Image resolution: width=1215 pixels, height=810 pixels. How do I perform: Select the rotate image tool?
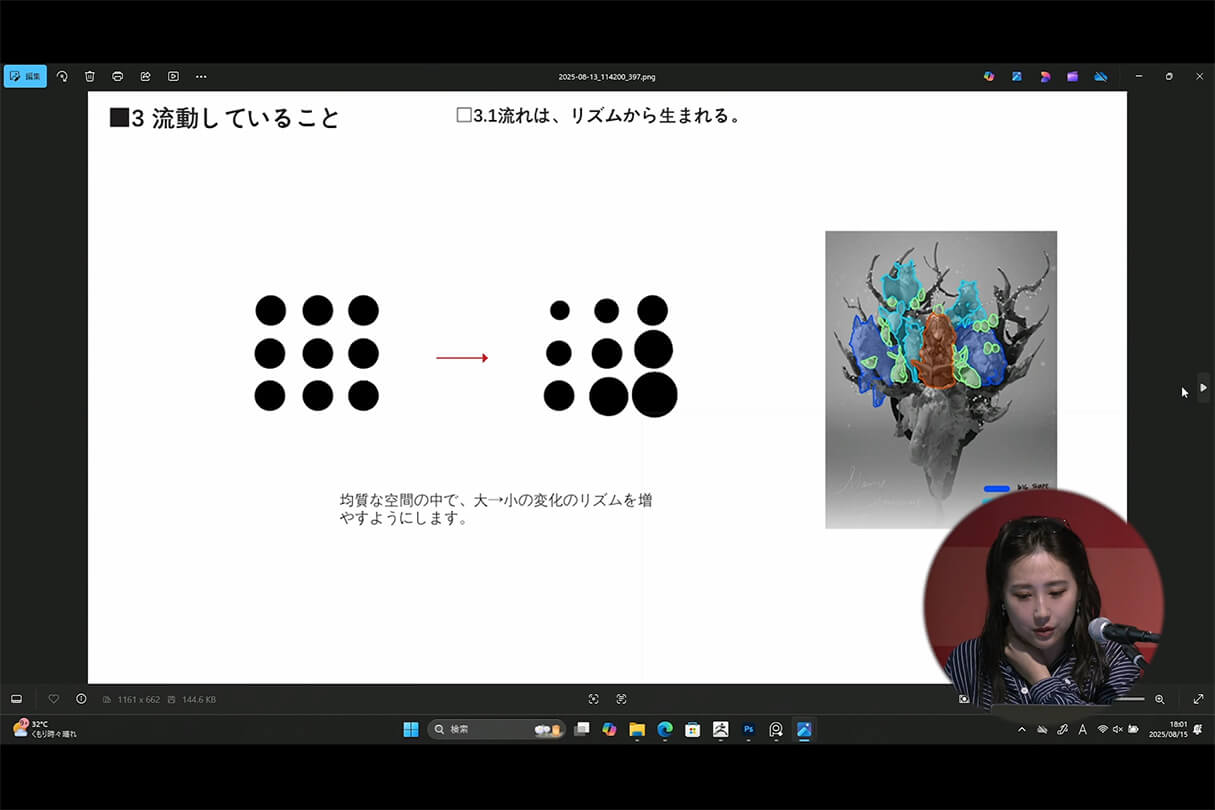click(x=61, y=76)
